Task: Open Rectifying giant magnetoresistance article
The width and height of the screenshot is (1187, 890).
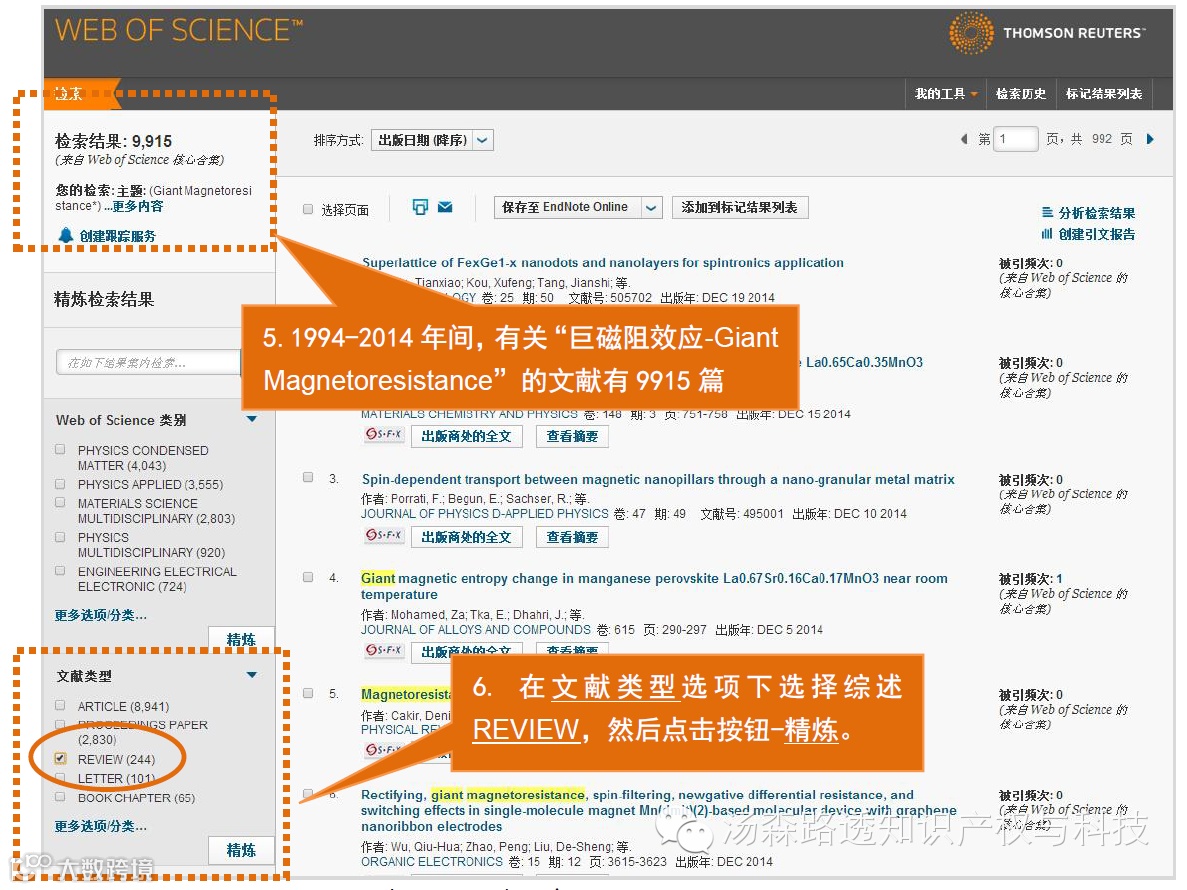Action: (x=659, y=811)
